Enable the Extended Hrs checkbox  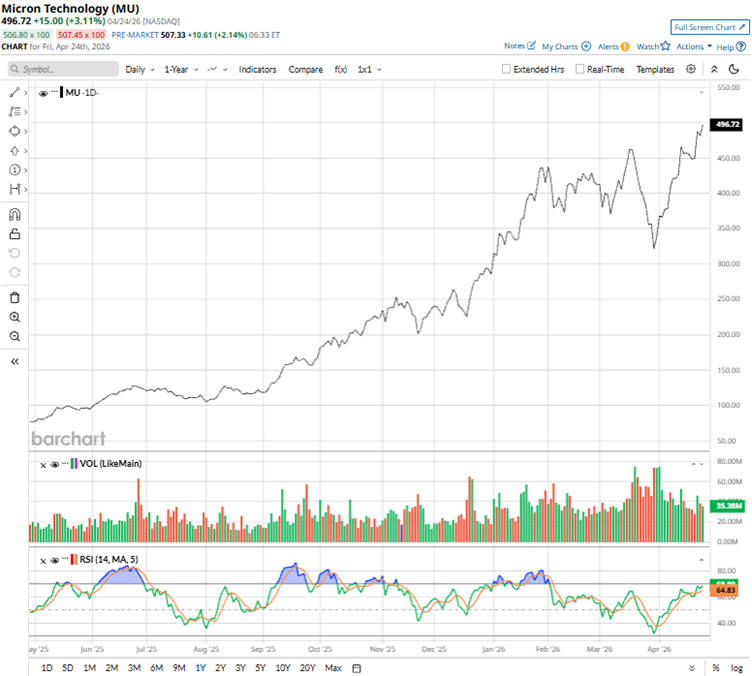pyautogui.click(x=506, y=69)
